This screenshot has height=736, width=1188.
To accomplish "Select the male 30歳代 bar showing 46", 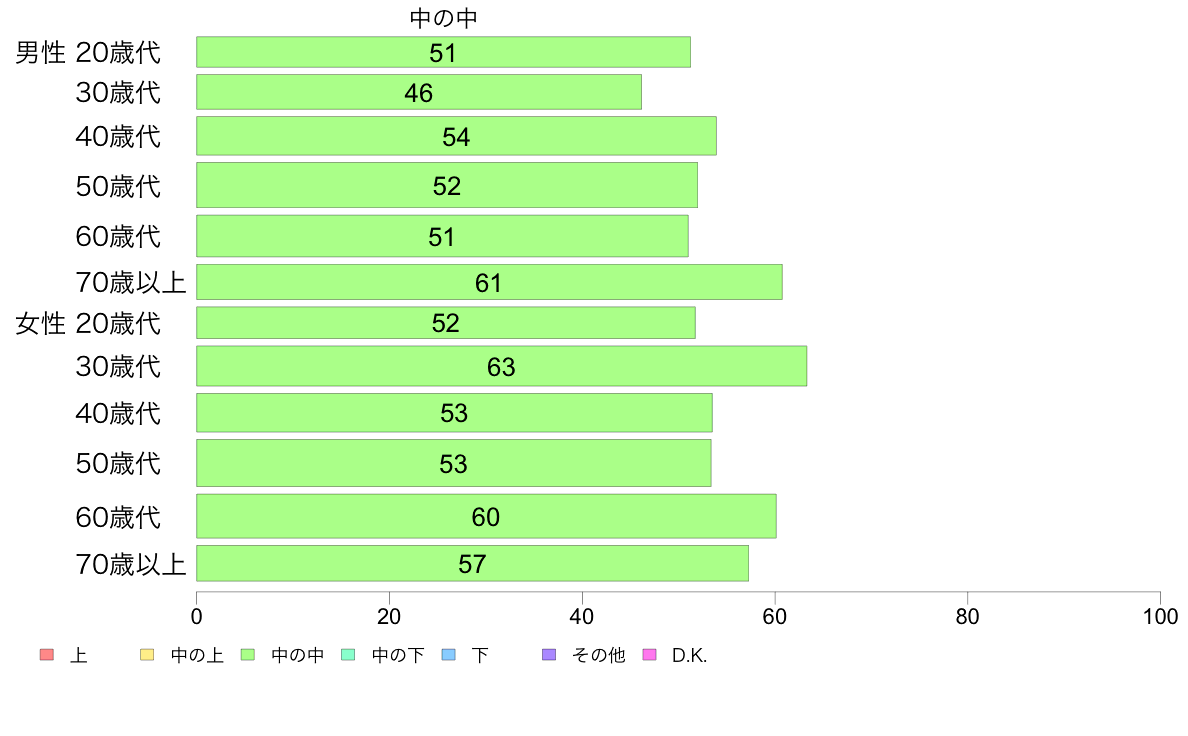I will [x=419, y=92].
